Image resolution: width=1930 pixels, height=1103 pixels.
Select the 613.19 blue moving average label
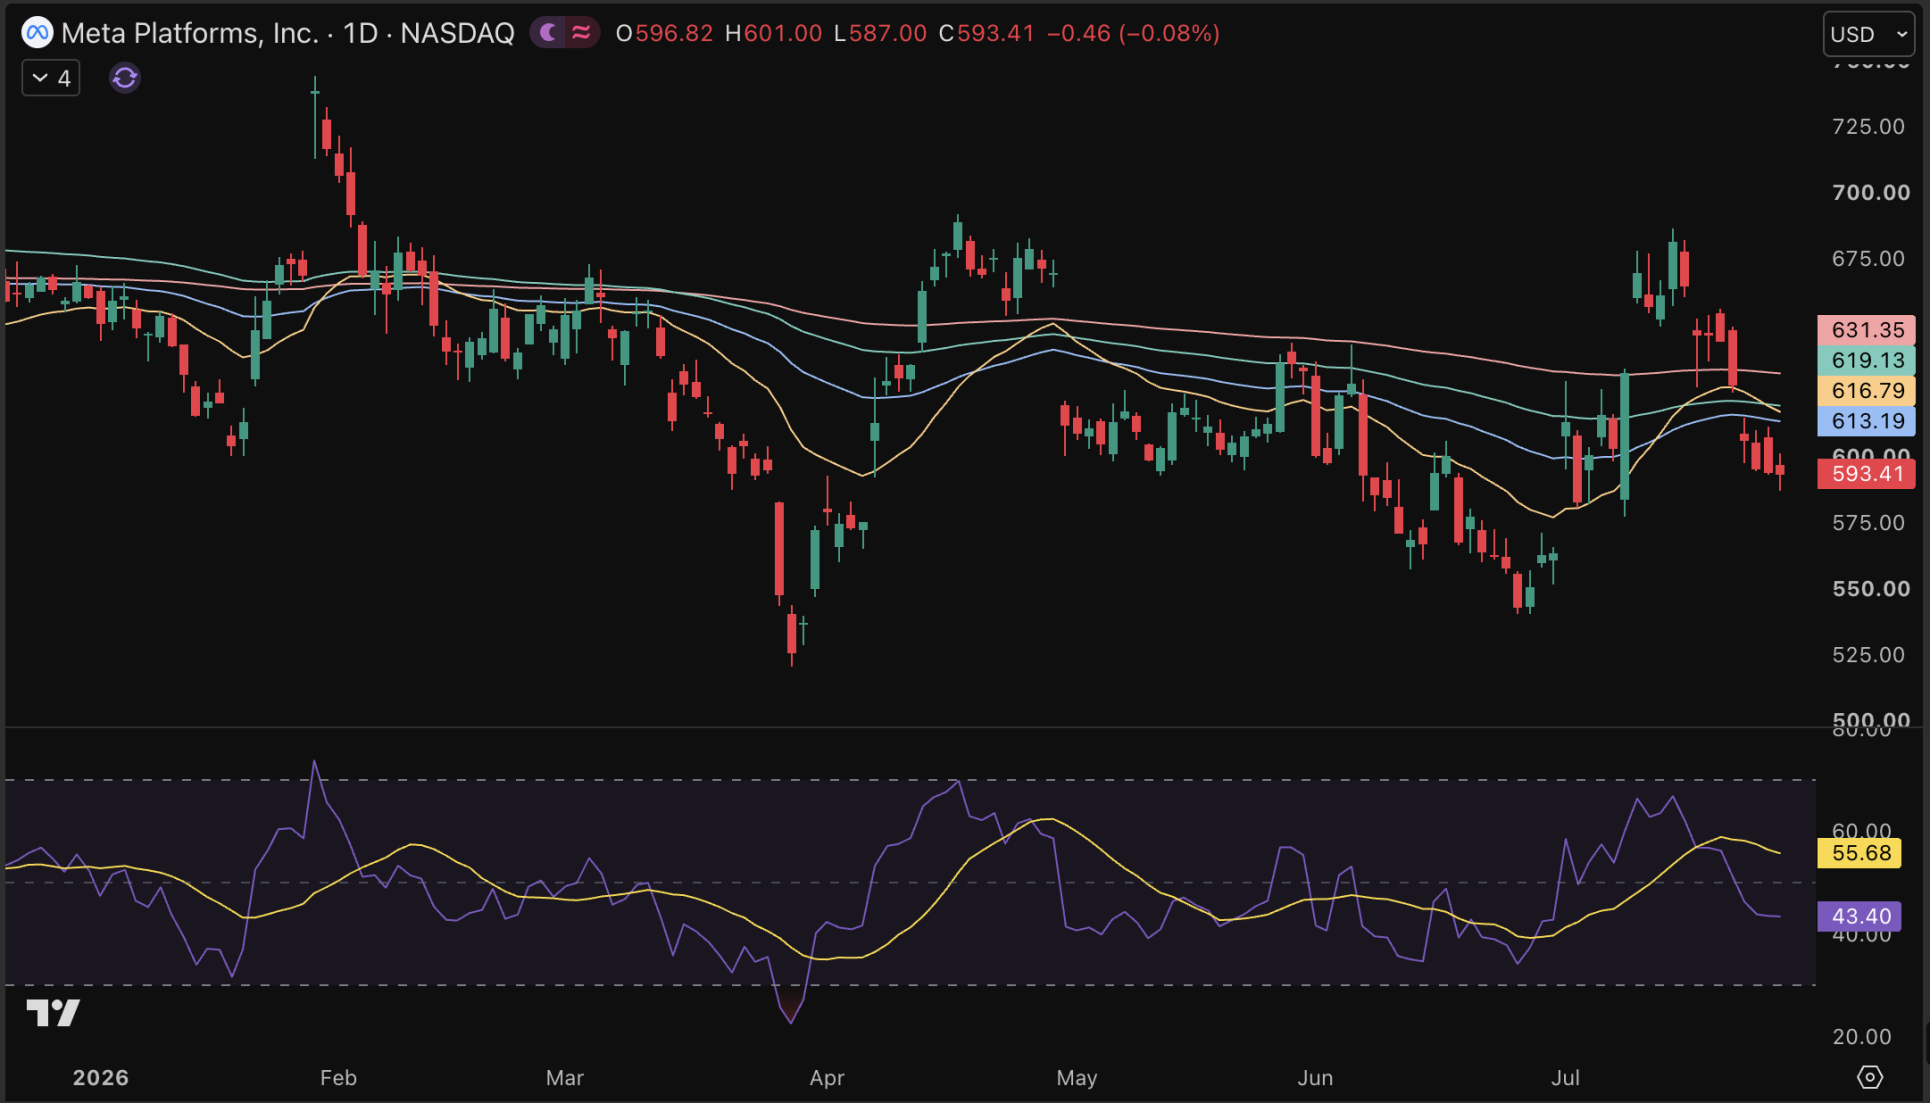click(1866, 421)
